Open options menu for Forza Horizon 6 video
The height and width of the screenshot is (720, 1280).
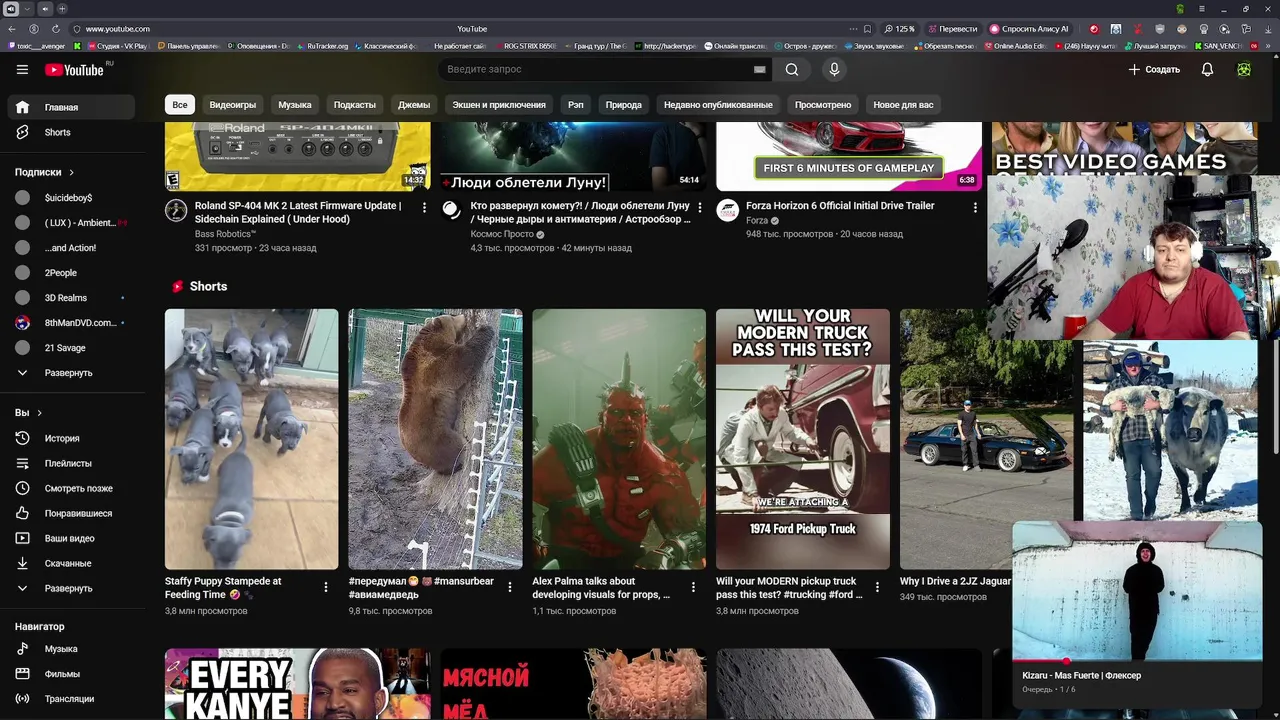coord(975,208)
